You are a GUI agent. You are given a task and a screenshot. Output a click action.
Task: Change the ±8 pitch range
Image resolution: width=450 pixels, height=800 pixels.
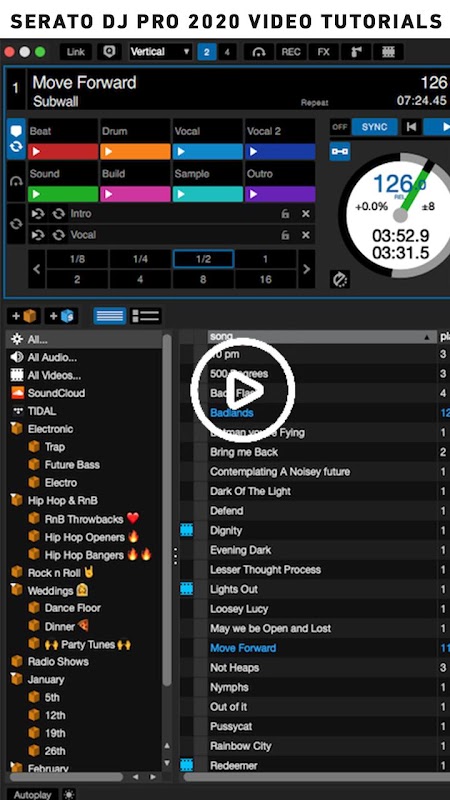[x=428, y=207]
